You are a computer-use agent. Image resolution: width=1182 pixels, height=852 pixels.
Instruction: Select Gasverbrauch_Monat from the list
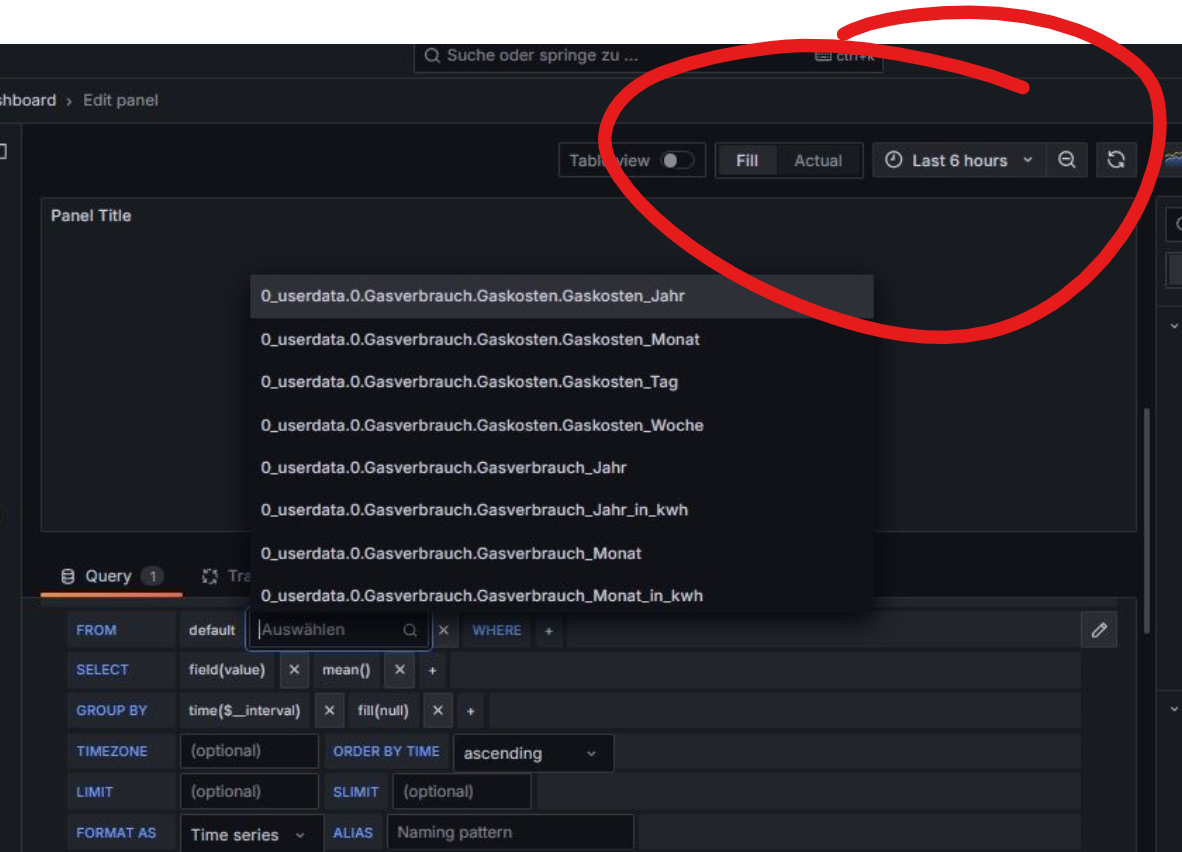pos(562,553)
